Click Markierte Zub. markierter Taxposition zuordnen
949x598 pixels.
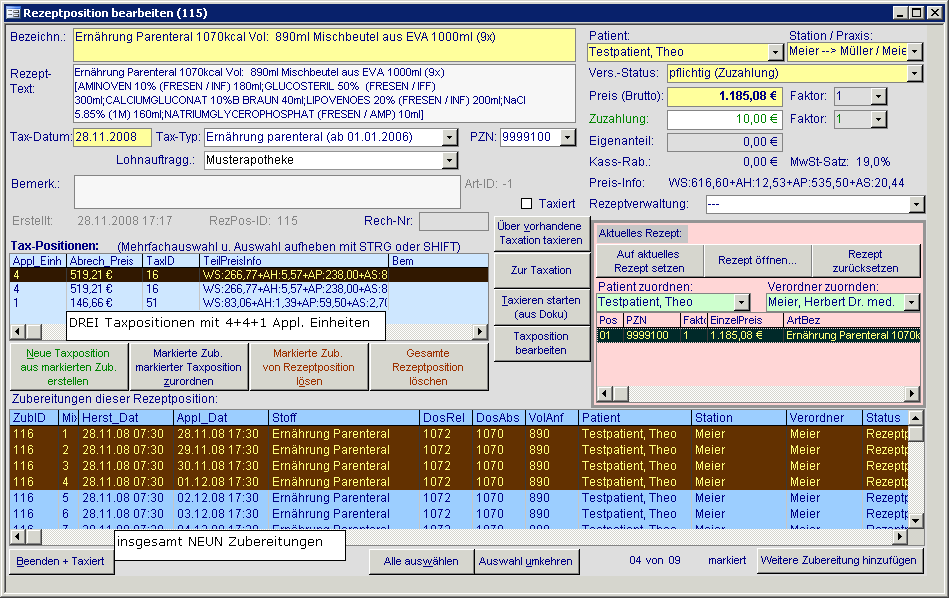coord(188,367)
